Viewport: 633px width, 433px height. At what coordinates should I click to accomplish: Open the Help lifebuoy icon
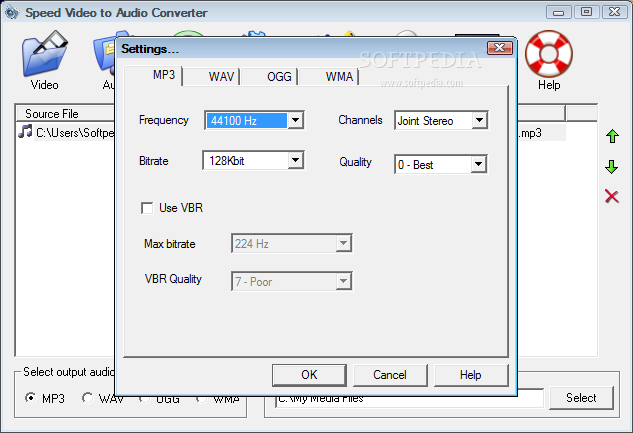pos(549,54)
